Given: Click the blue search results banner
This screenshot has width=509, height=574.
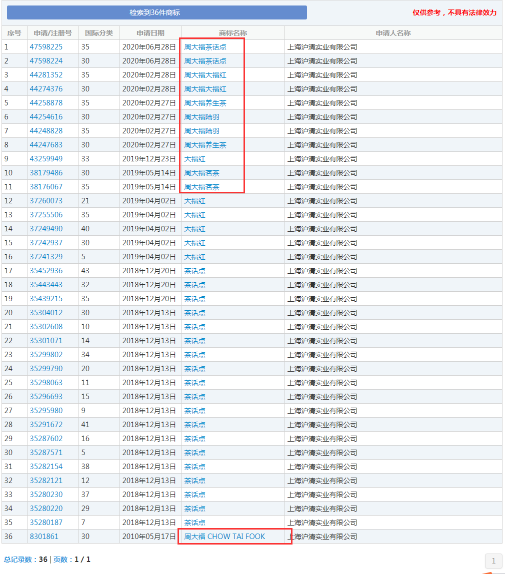Looking at the screenshot, I should 157,12.
